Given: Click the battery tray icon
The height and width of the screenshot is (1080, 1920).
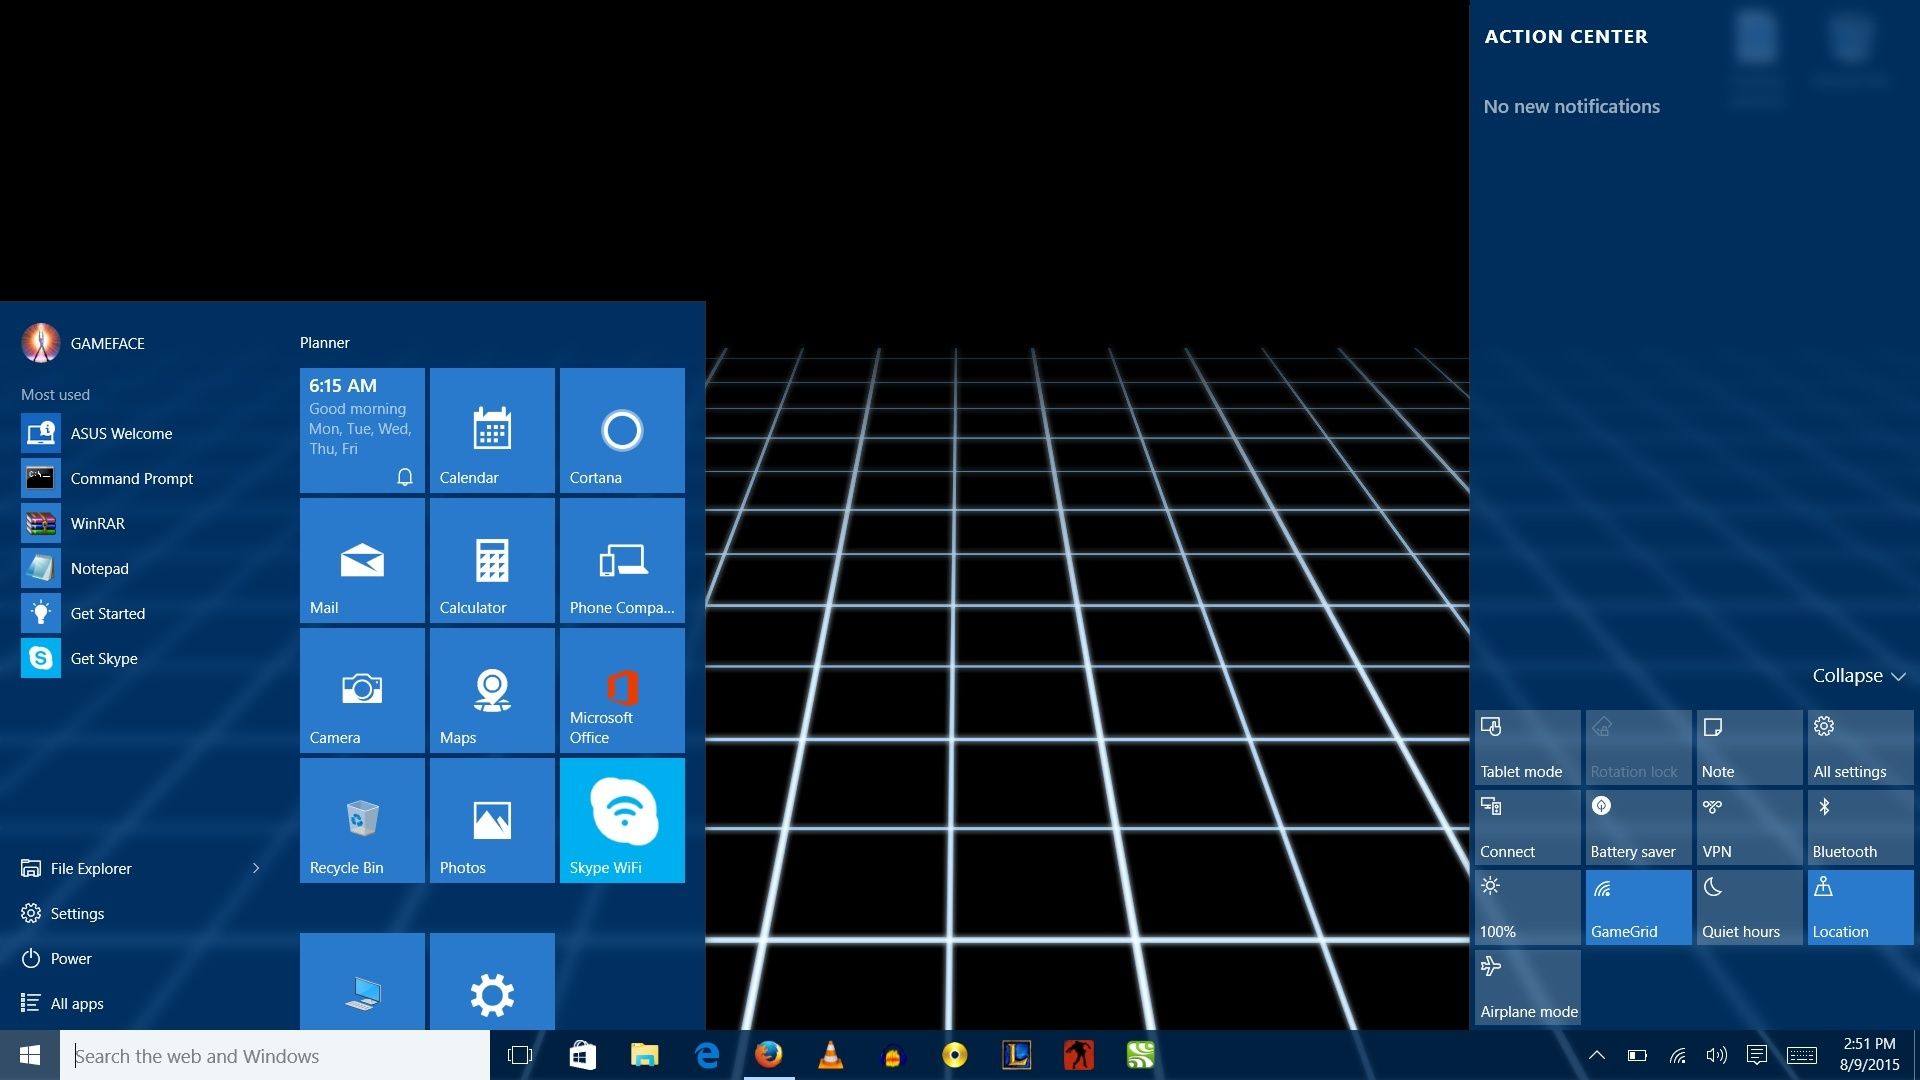Looking at the screenshot, I should 1637,1055.
